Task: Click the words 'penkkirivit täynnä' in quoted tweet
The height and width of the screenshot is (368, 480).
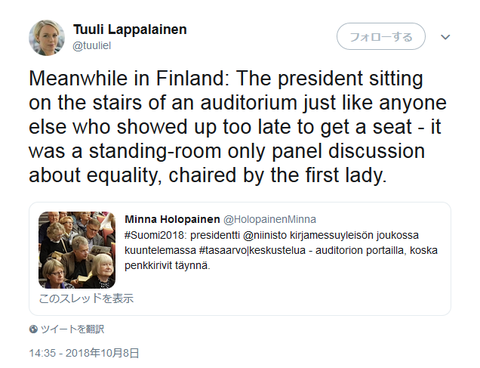Action: tap(167, 266)
